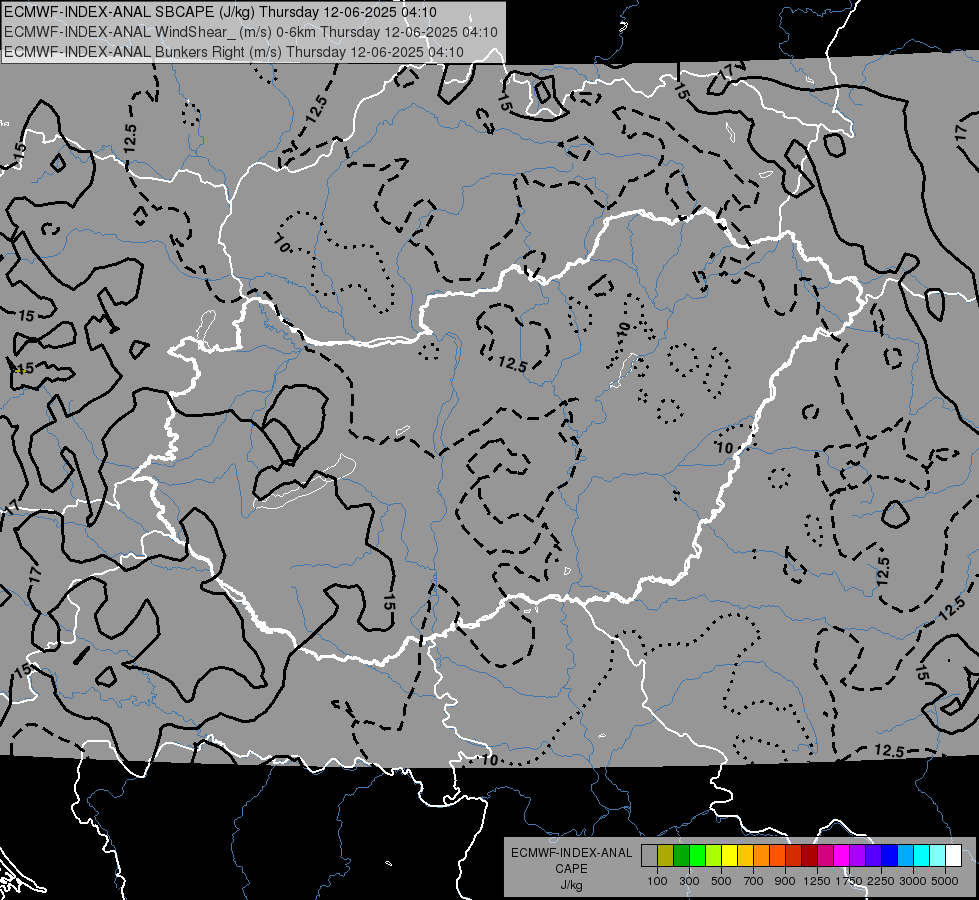Click the 1250 tick label in legend
979x900 pixels.
[817, 881]
